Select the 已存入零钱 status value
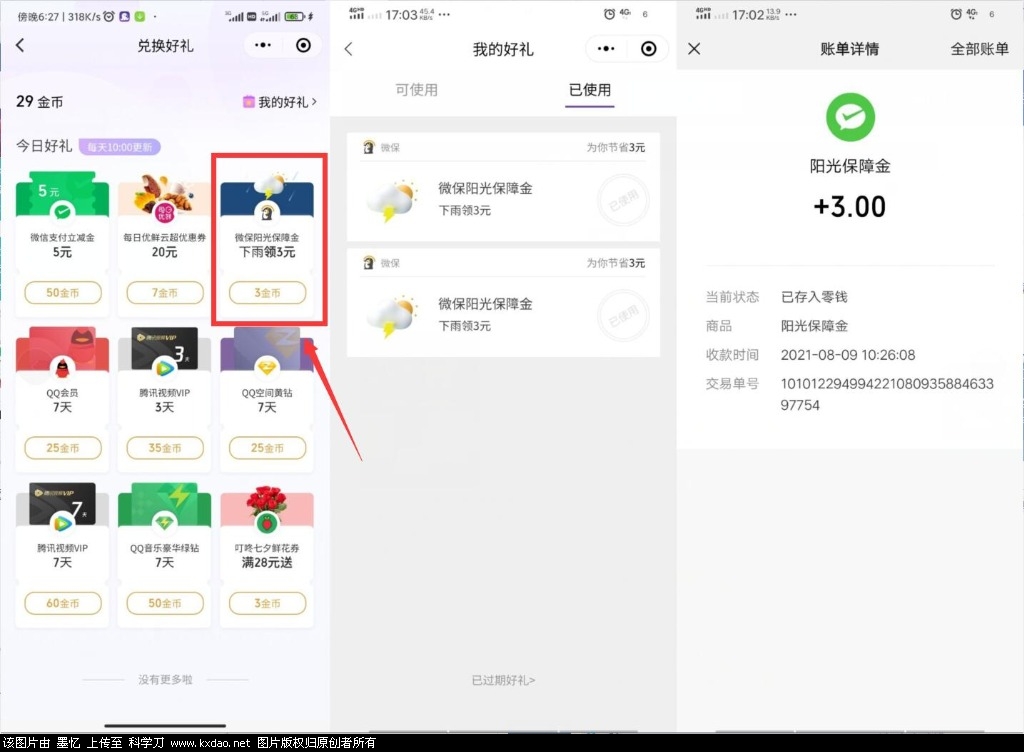The width and height of the screenshot is (1024, 752). (814, 297)
